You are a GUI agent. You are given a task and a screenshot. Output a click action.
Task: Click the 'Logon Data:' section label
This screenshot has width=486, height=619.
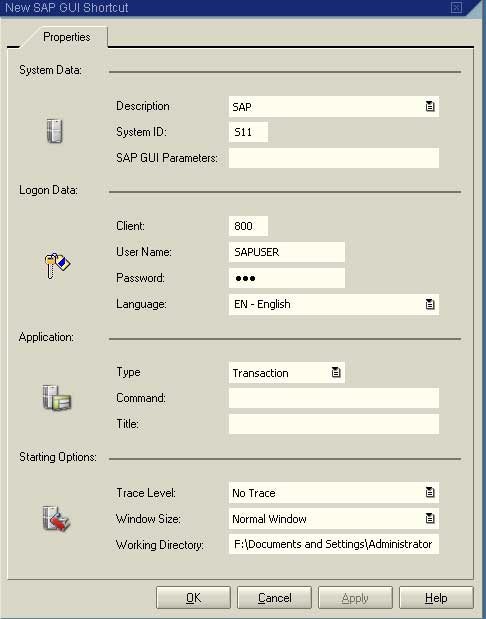pyautogui.click(x=48, y=190)
